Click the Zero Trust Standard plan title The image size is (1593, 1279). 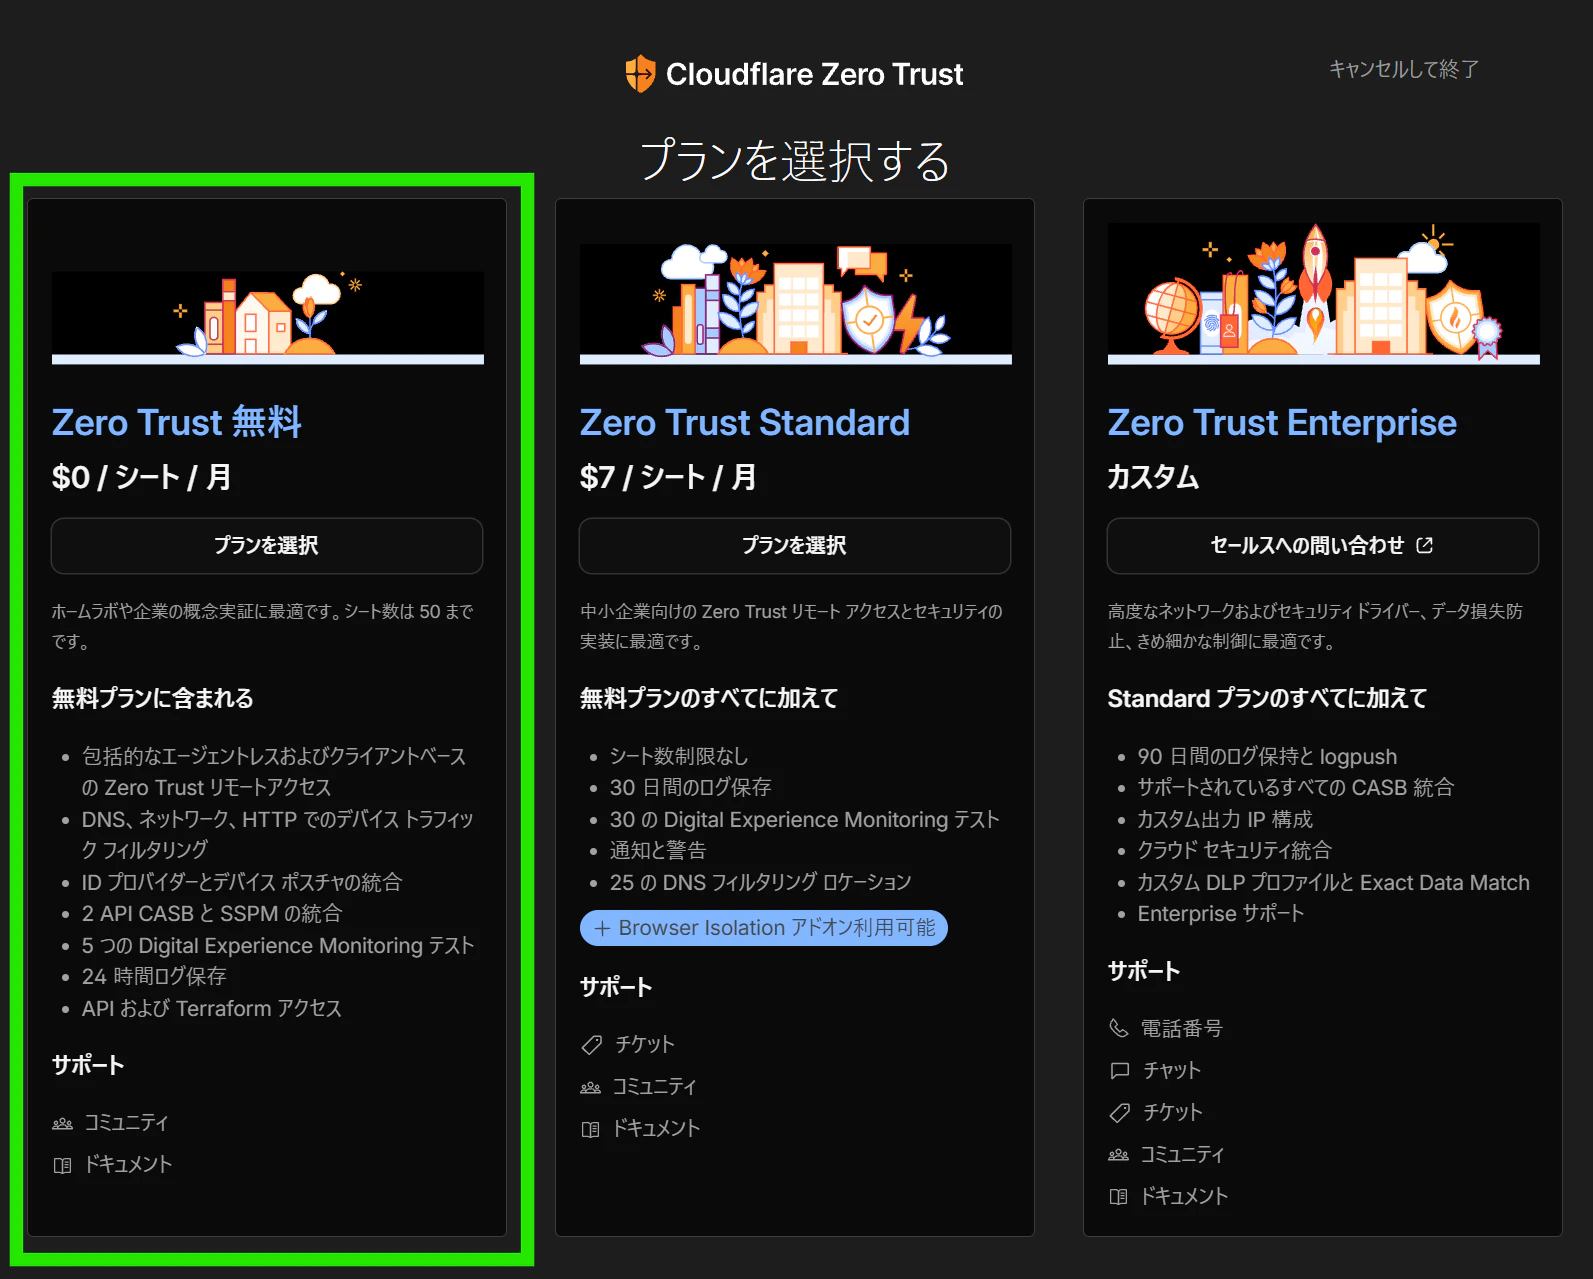745,423
